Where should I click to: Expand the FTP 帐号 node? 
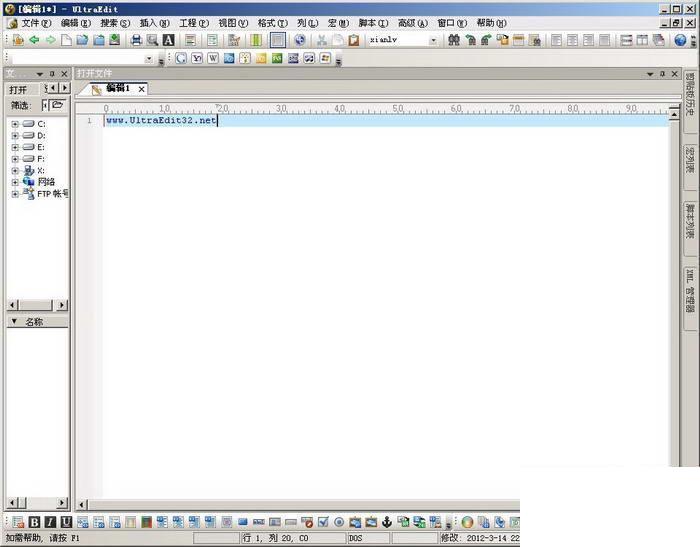(x=15, y=194)
